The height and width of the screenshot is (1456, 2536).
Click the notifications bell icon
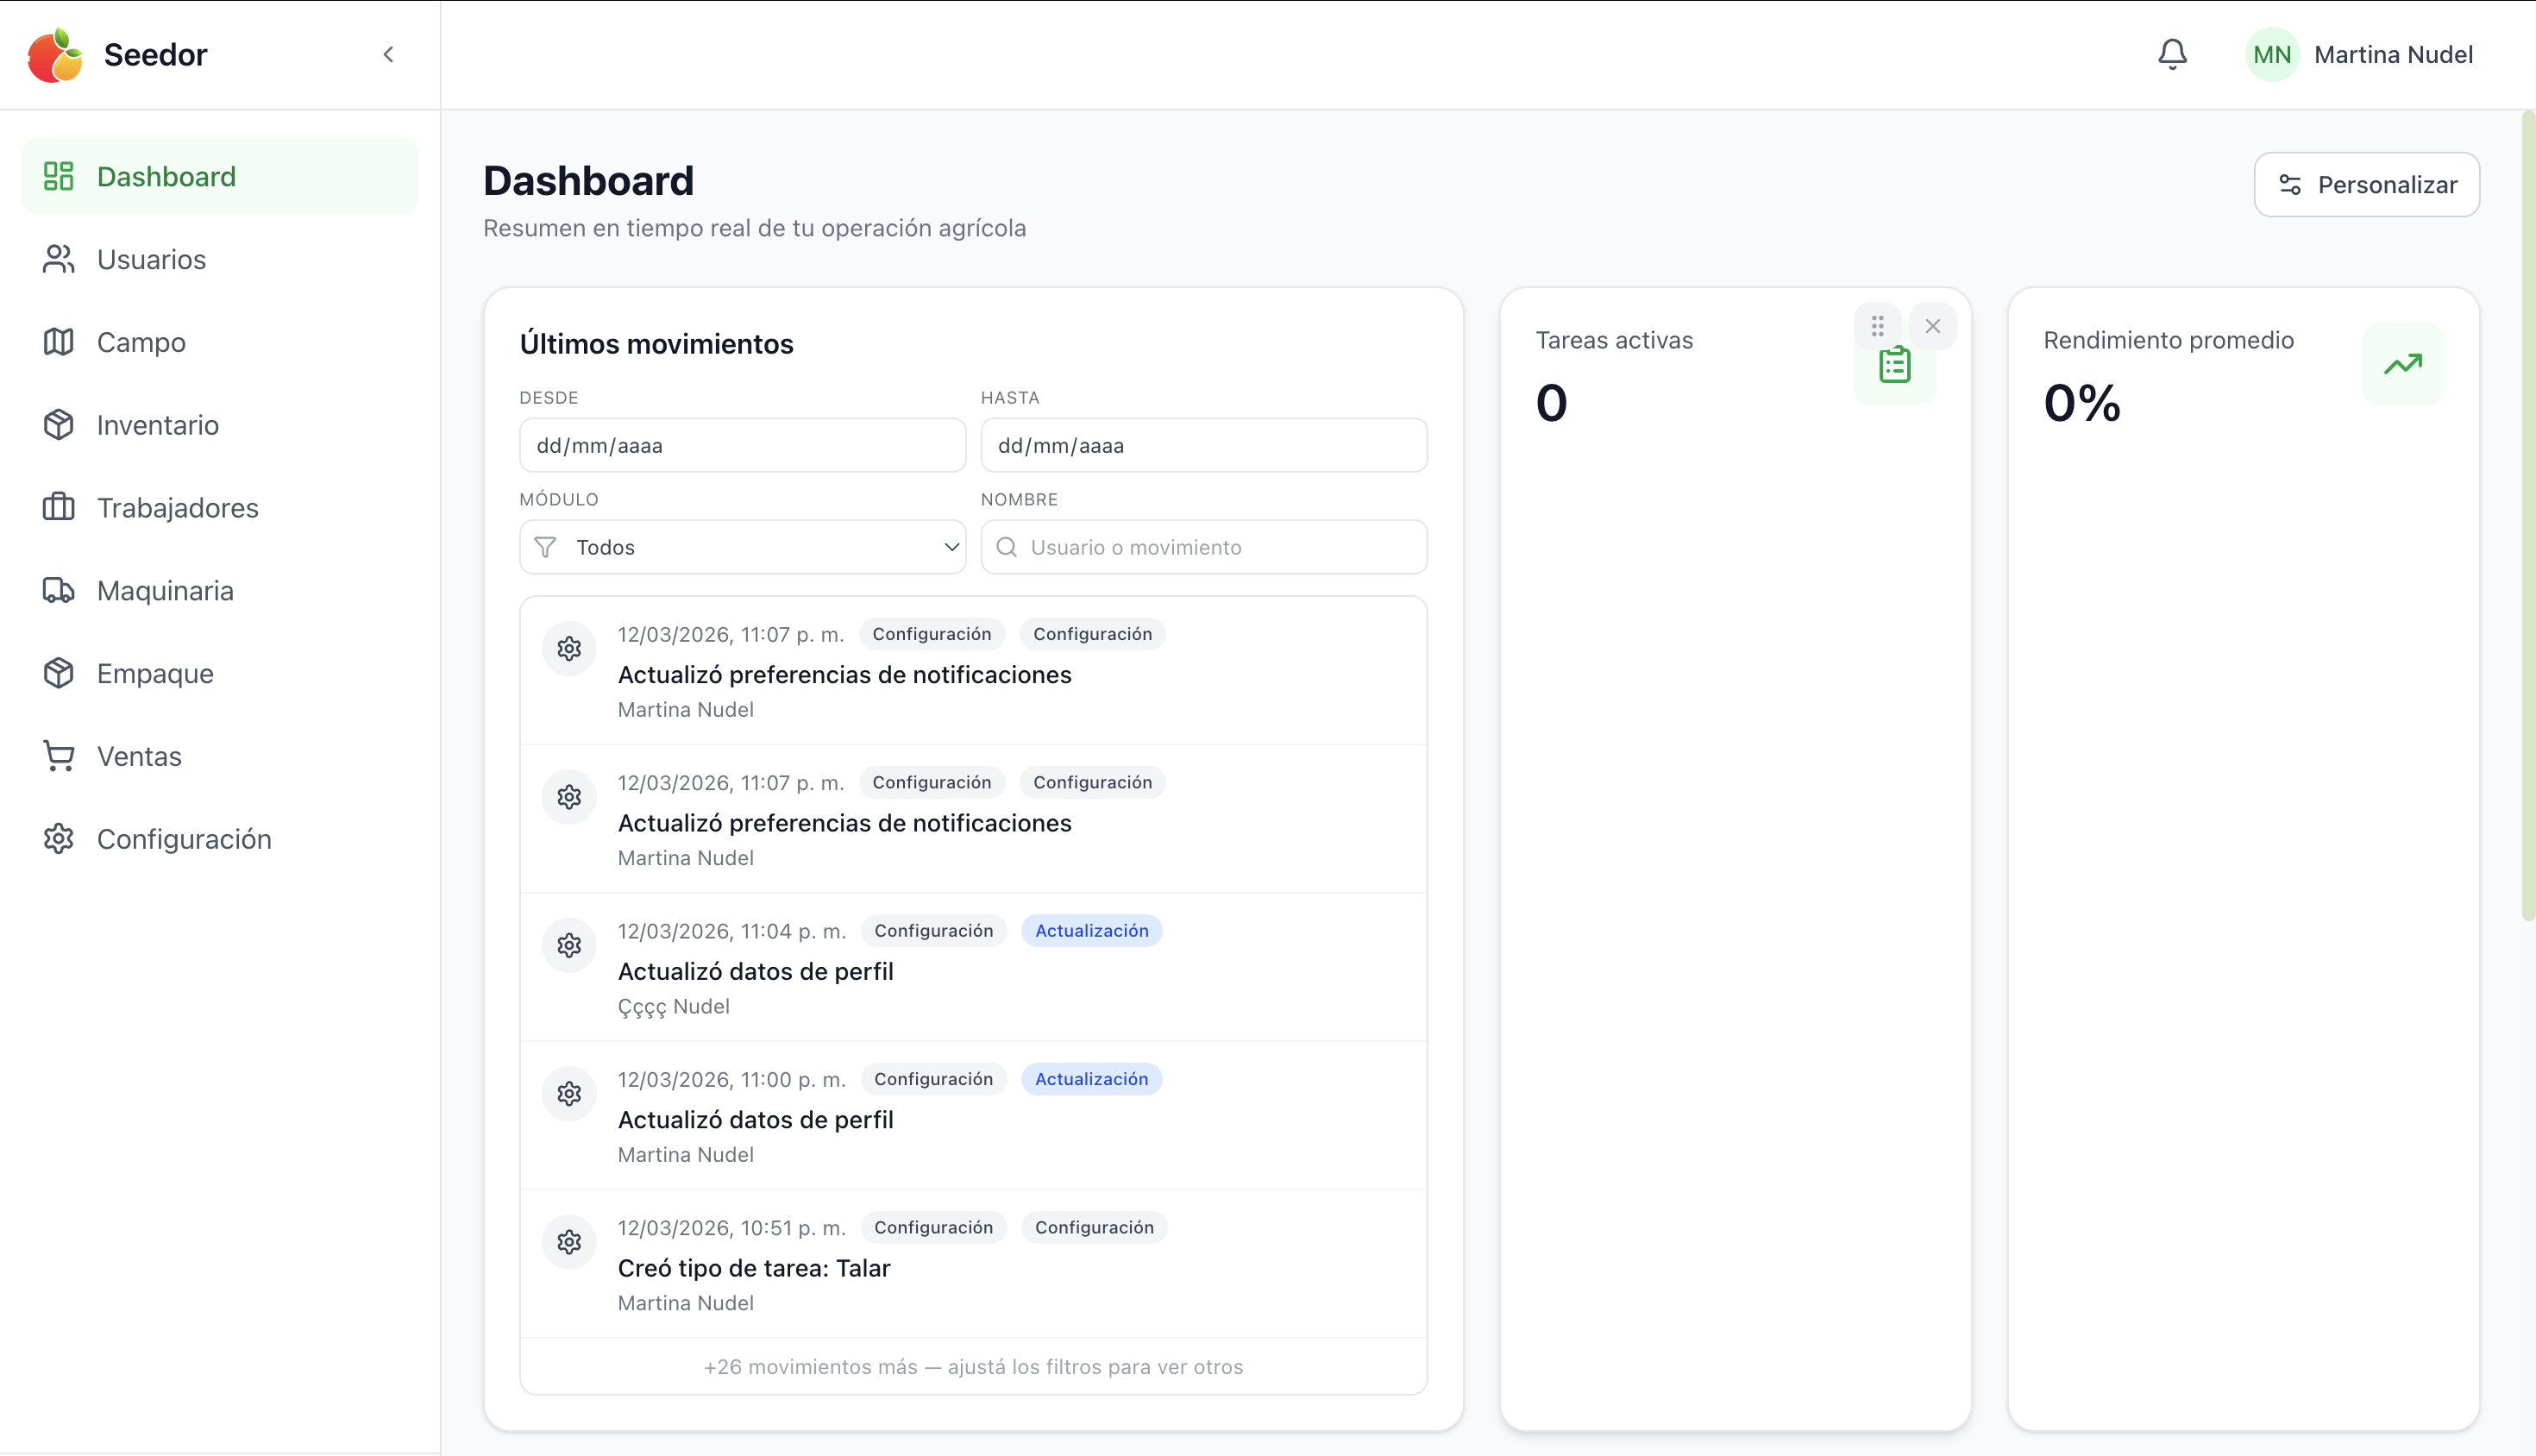tap(2172, 54)
